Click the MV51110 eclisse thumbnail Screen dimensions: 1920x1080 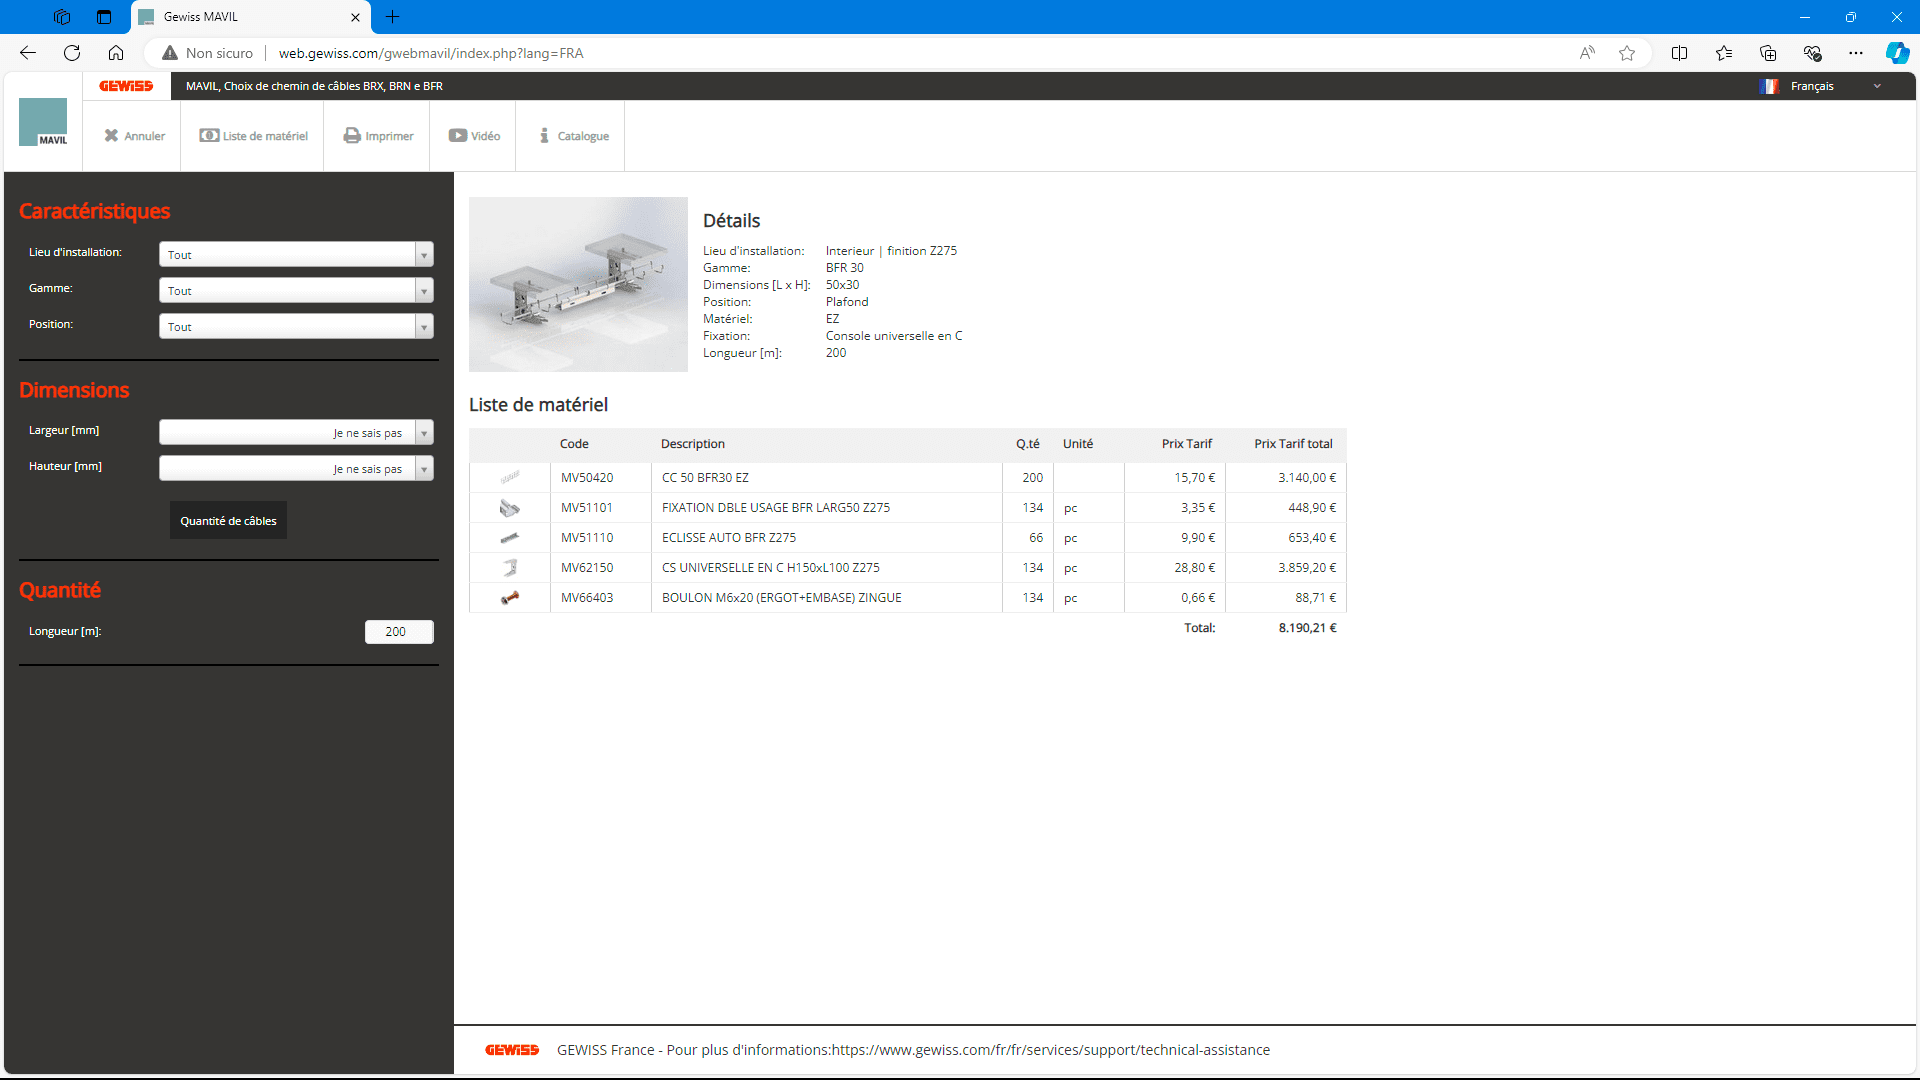pyautogui.click(x=510, y=538)
